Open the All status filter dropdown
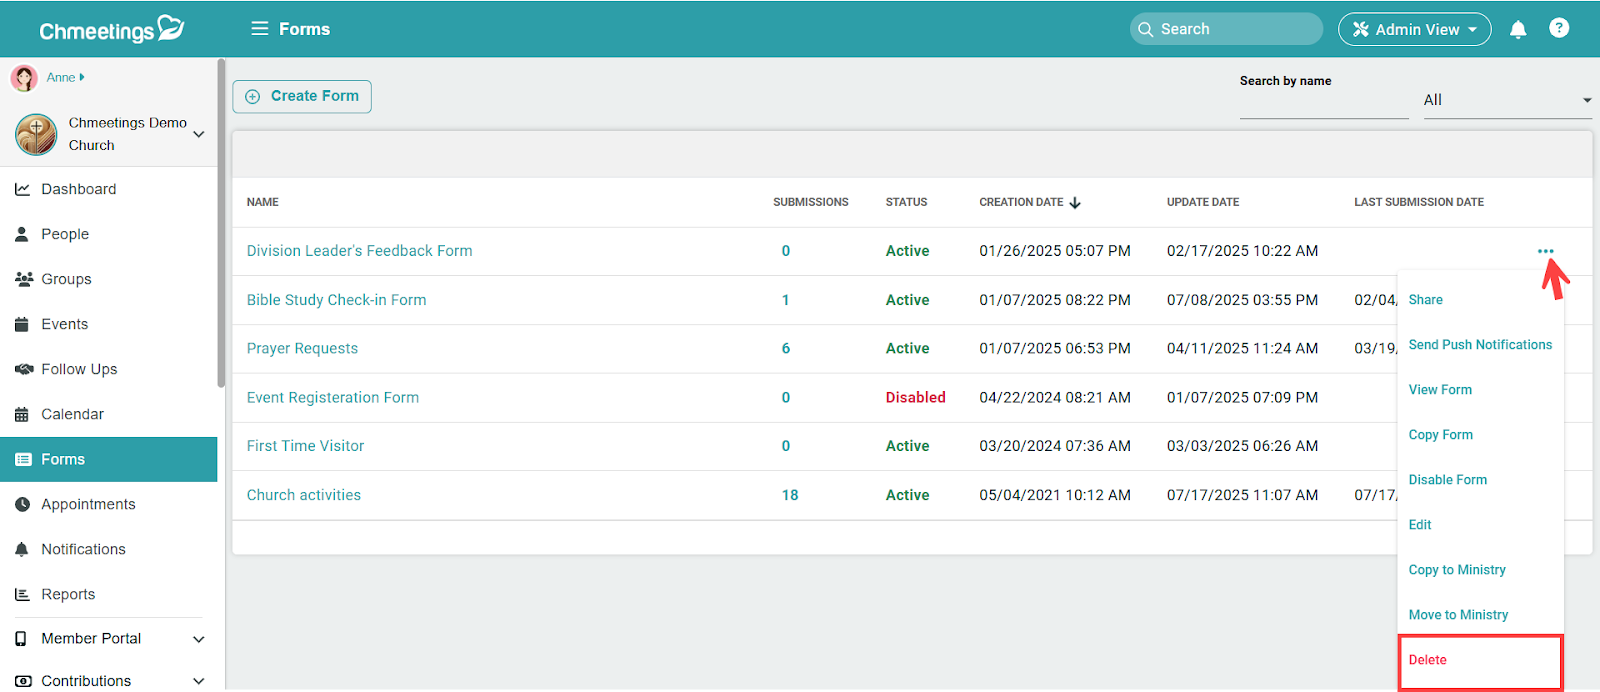Image resolution: width=1600 pixels, height=692 pixels. 1508,100
